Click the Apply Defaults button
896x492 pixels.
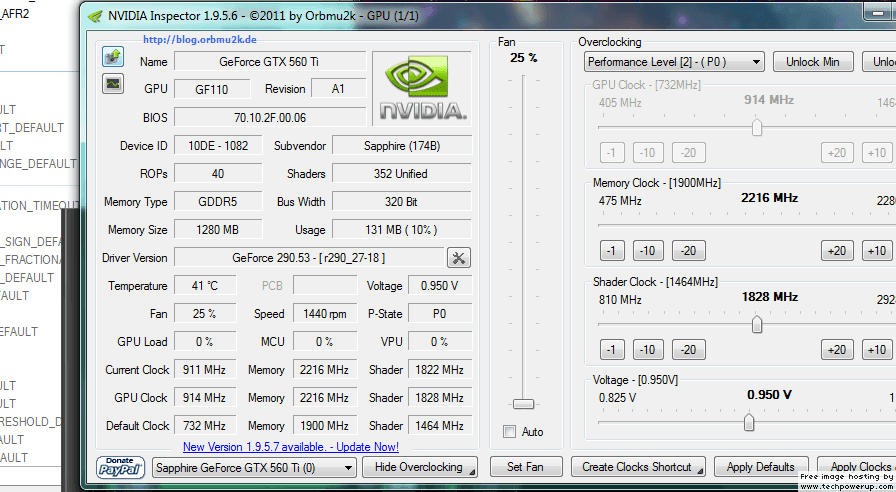pos(761,467)
